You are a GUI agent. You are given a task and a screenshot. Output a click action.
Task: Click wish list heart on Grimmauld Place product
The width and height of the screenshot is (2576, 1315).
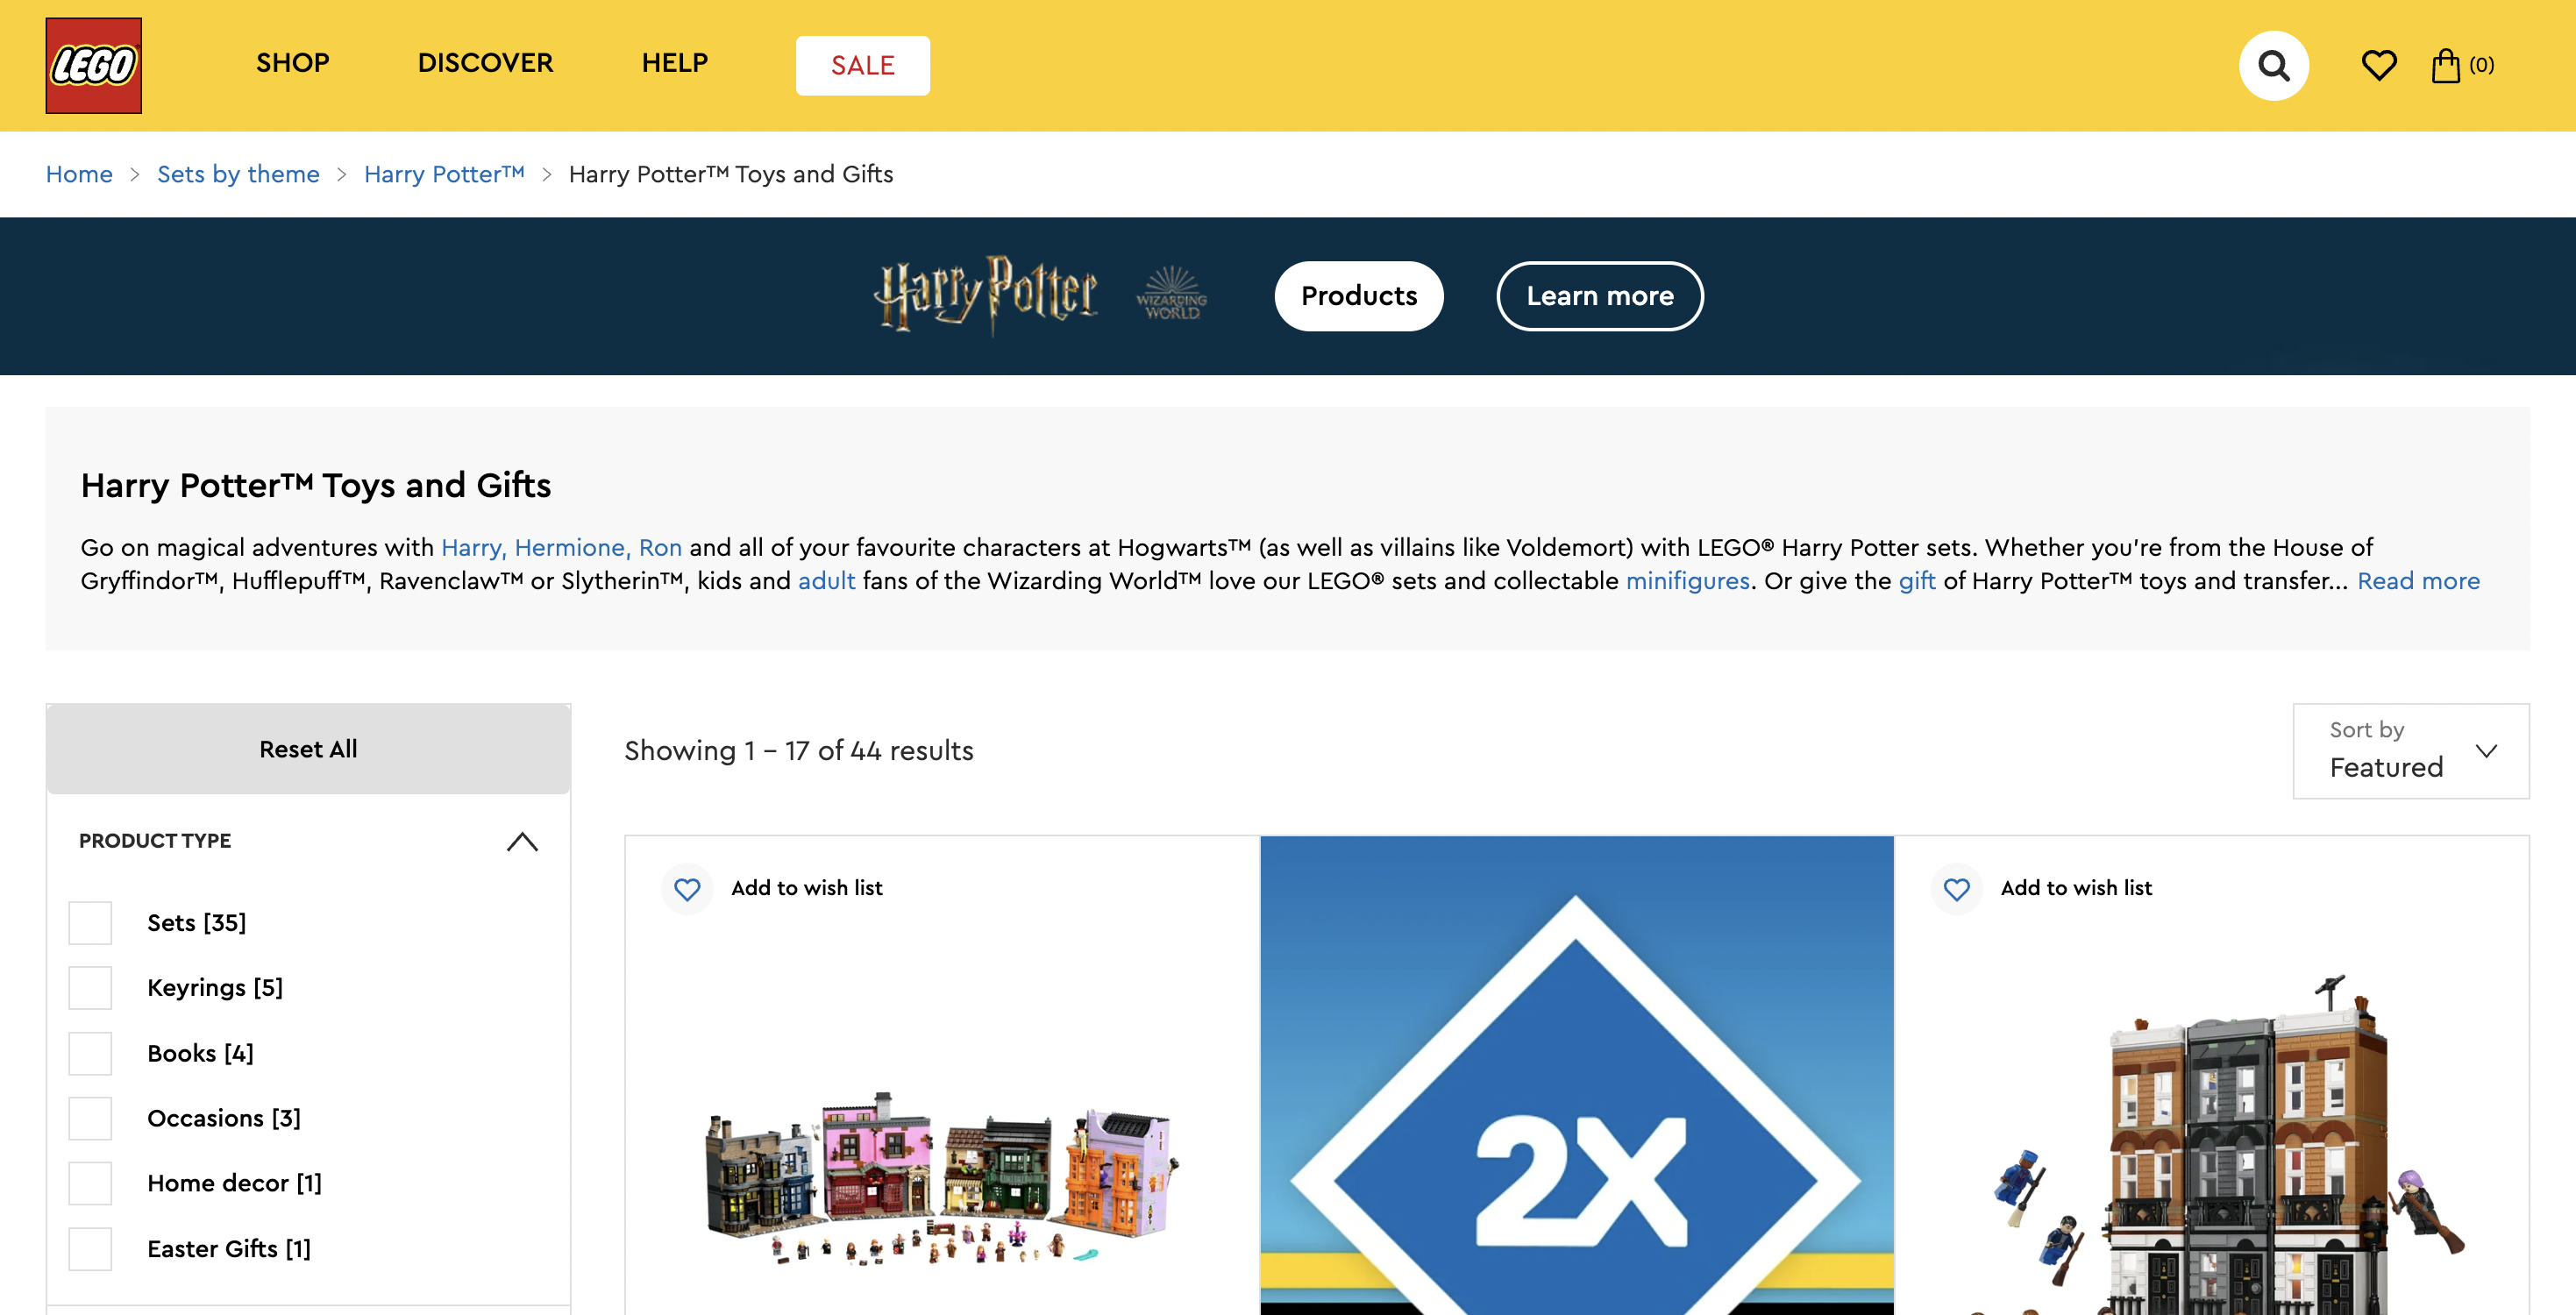click(x=1956, y=888)
